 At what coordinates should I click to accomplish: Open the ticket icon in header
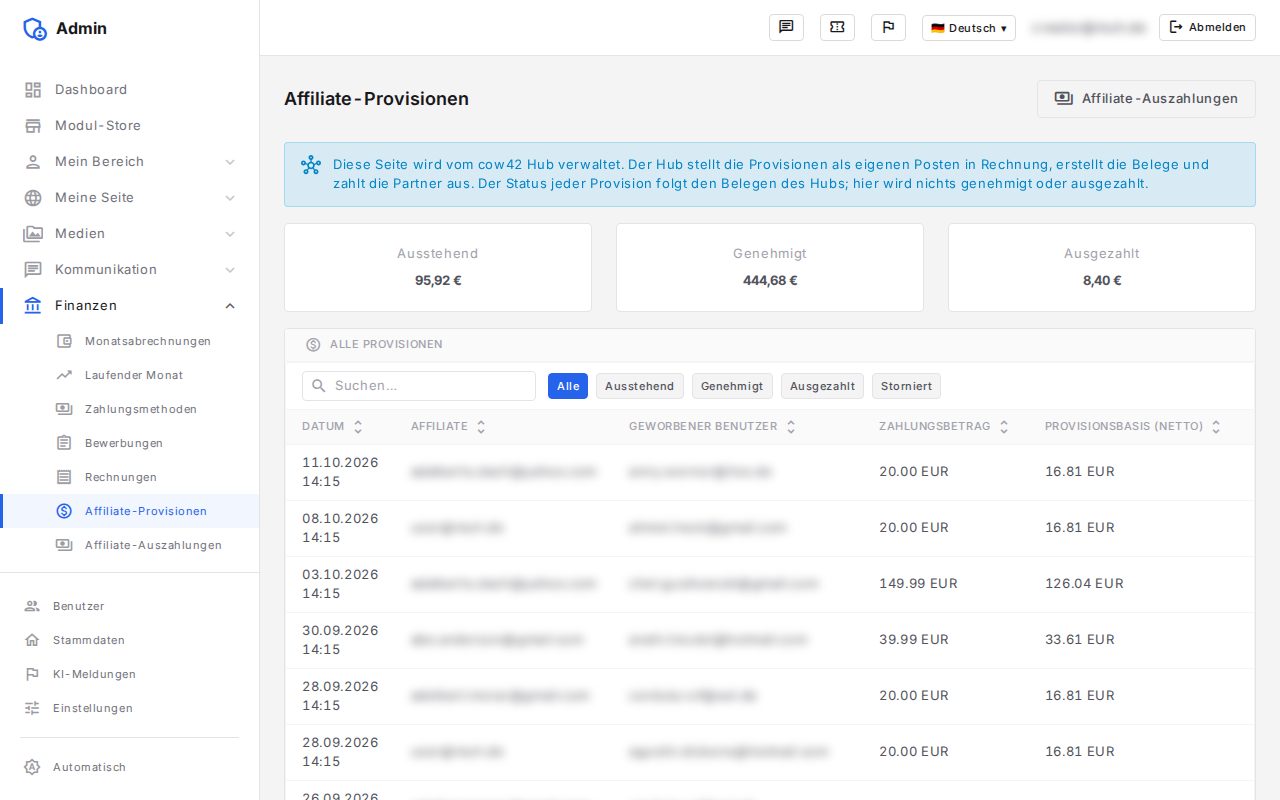coord(837,28)
